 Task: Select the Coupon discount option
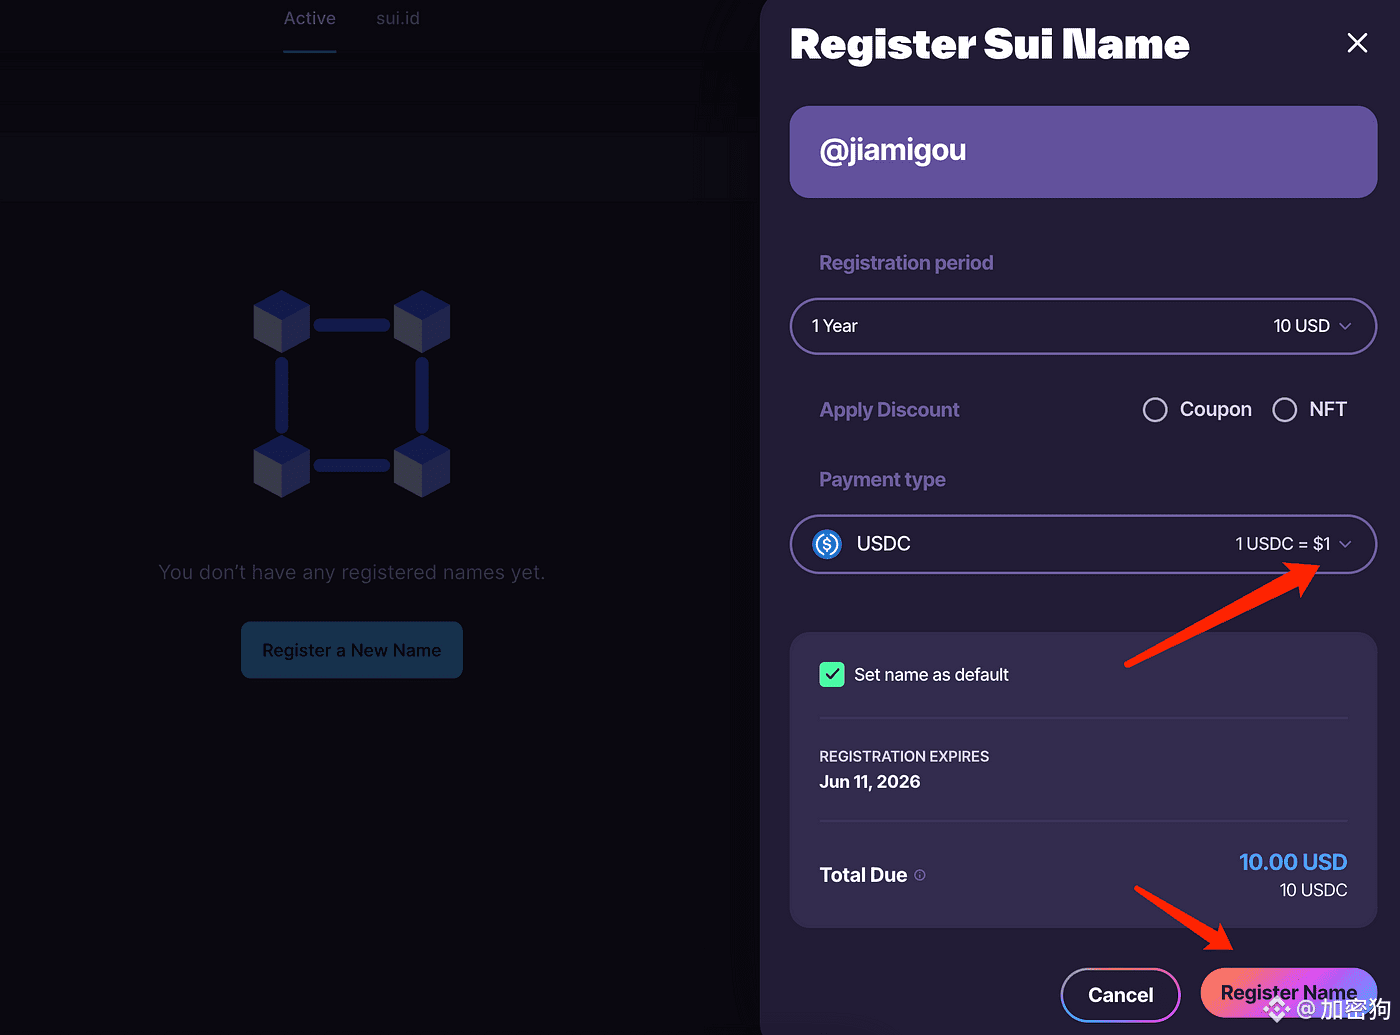pos(1155,410)
